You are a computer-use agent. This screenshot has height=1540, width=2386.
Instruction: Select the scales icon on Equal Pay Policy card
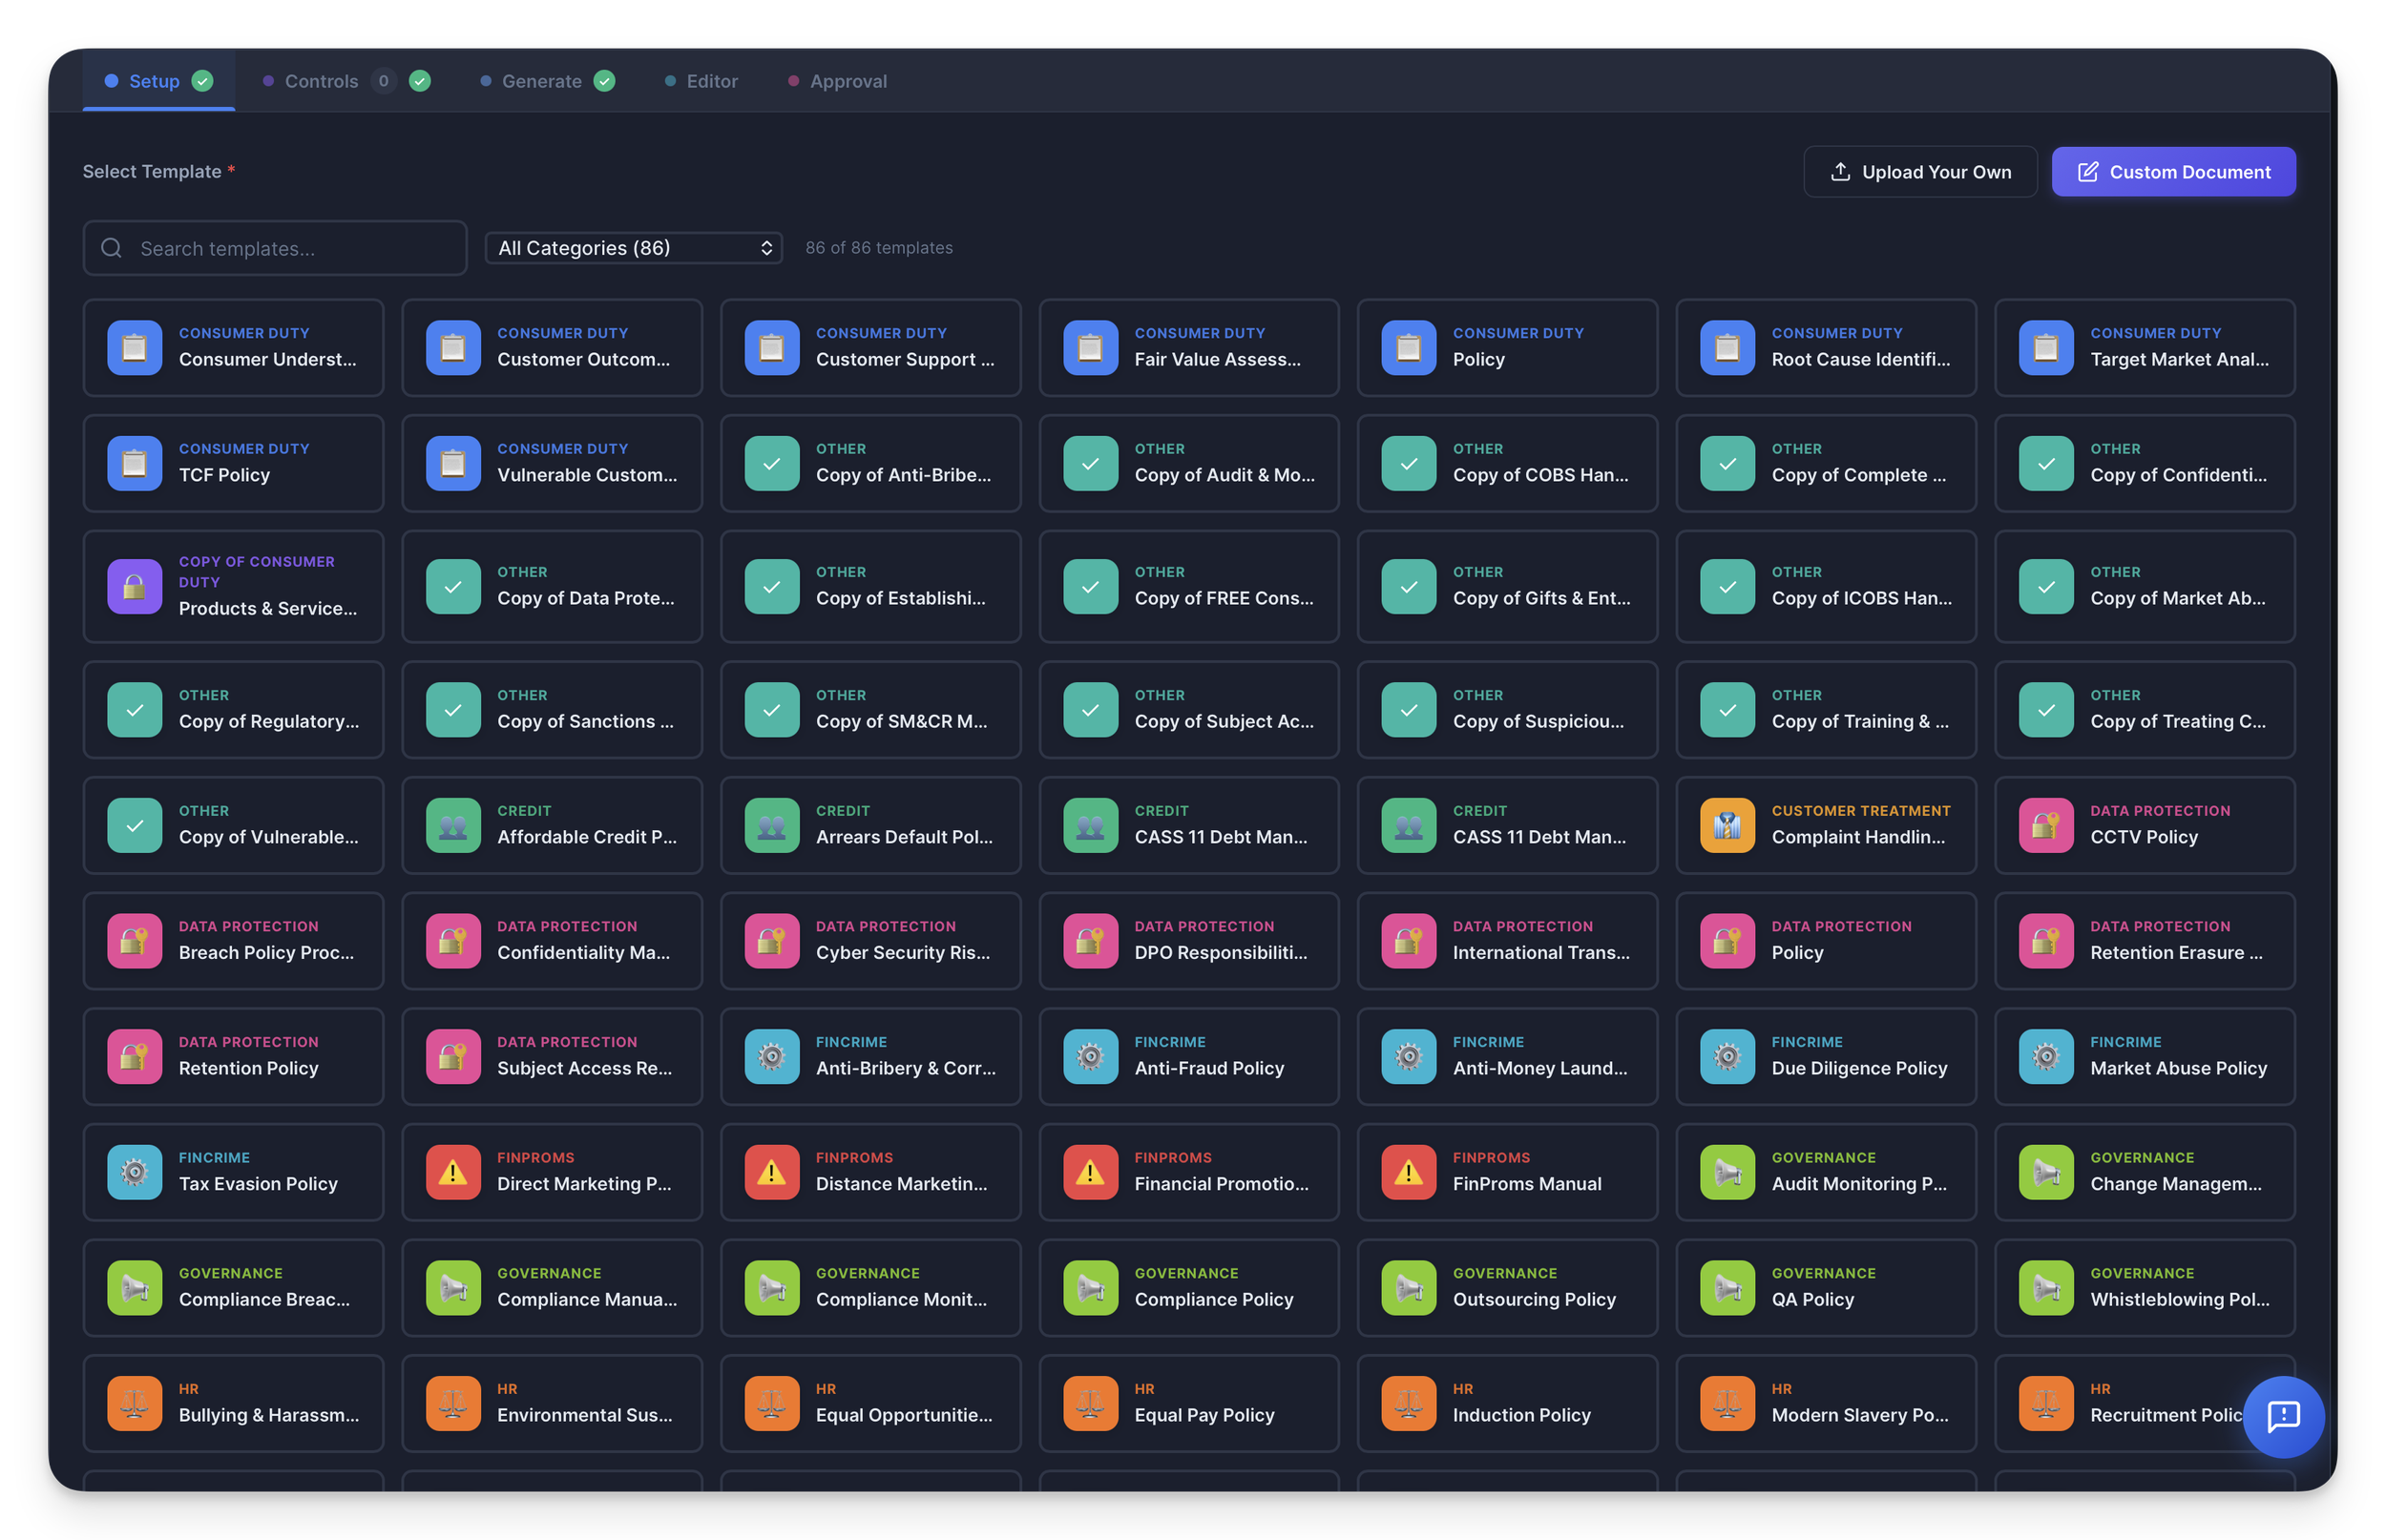1090,1403
